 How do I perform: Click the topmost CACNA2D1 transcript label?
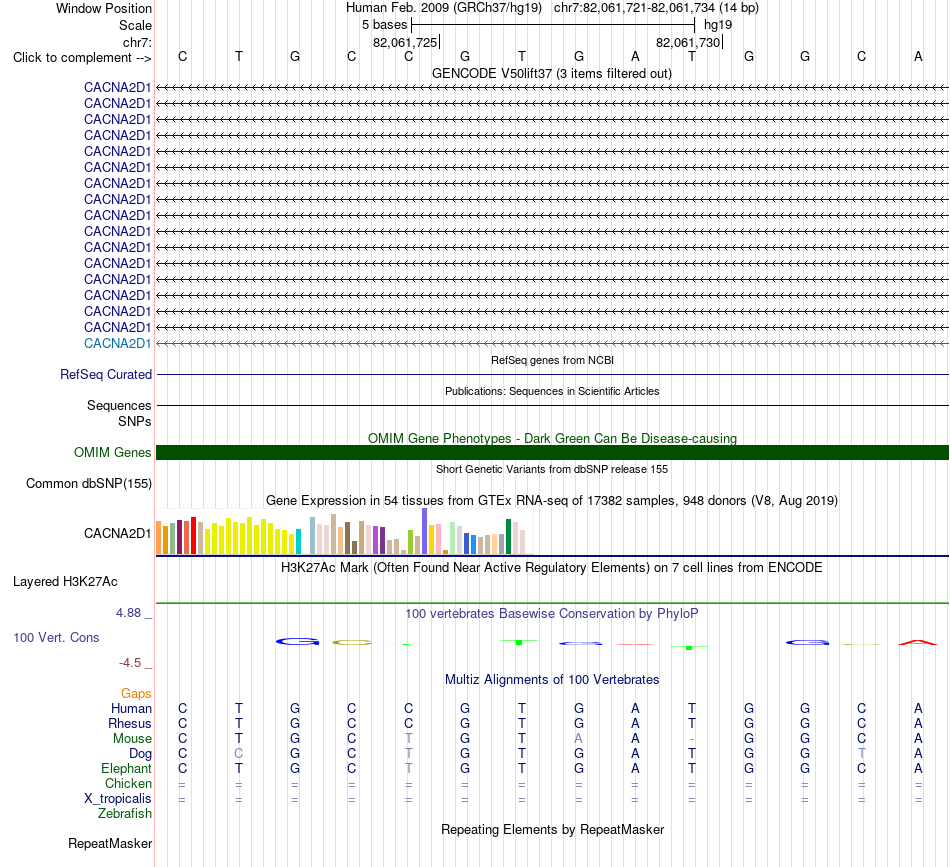point(118,87)
